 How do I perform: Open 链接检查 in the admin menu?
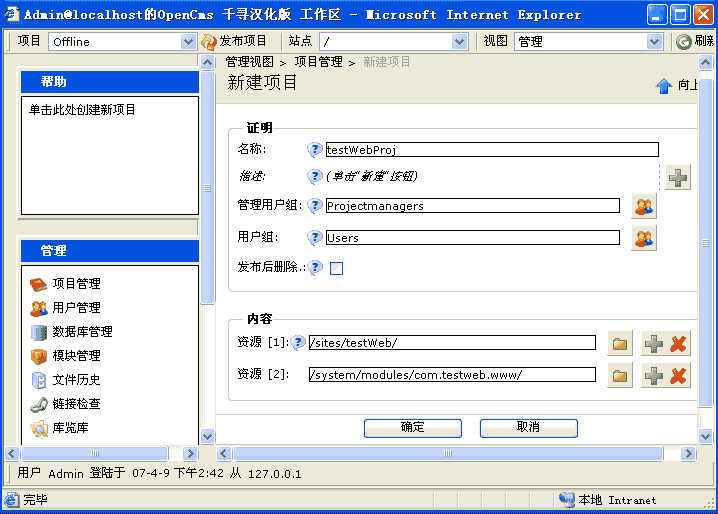[x=76, y=404]
